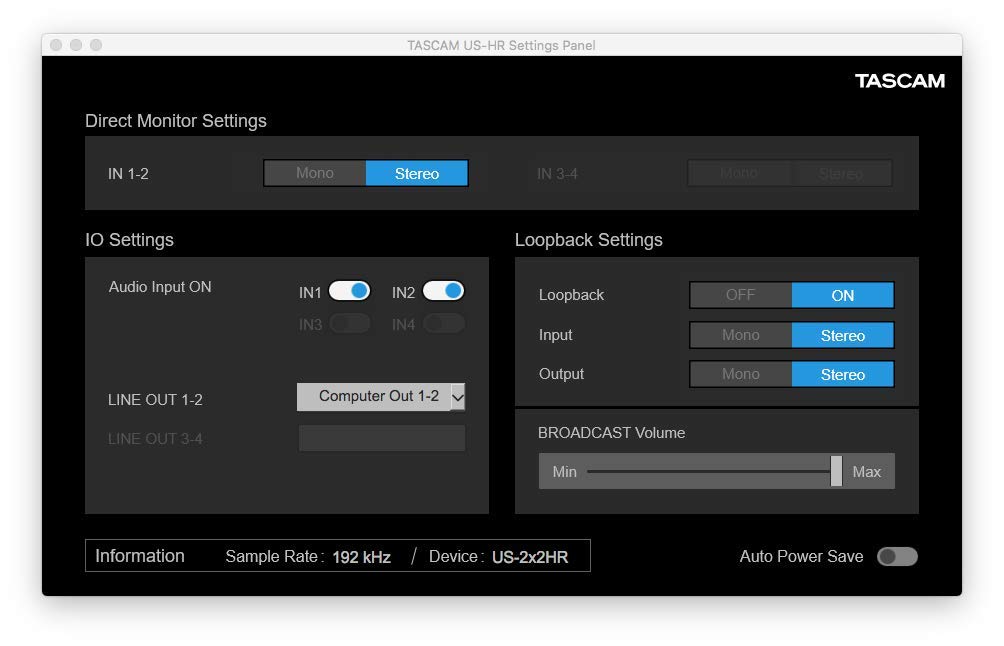Set Loopback Input to Mono
The image size is (1004, 646).
click(x=740, y=335)
